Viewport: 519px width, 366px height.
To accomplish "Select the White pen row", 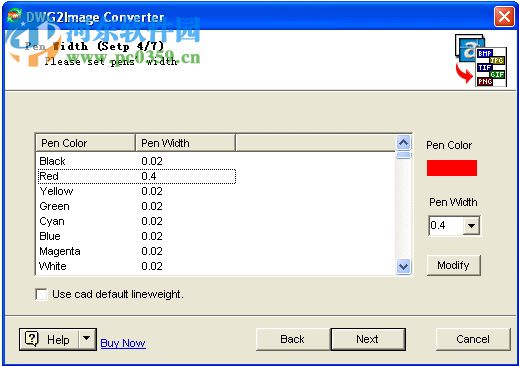I will 137,266.
